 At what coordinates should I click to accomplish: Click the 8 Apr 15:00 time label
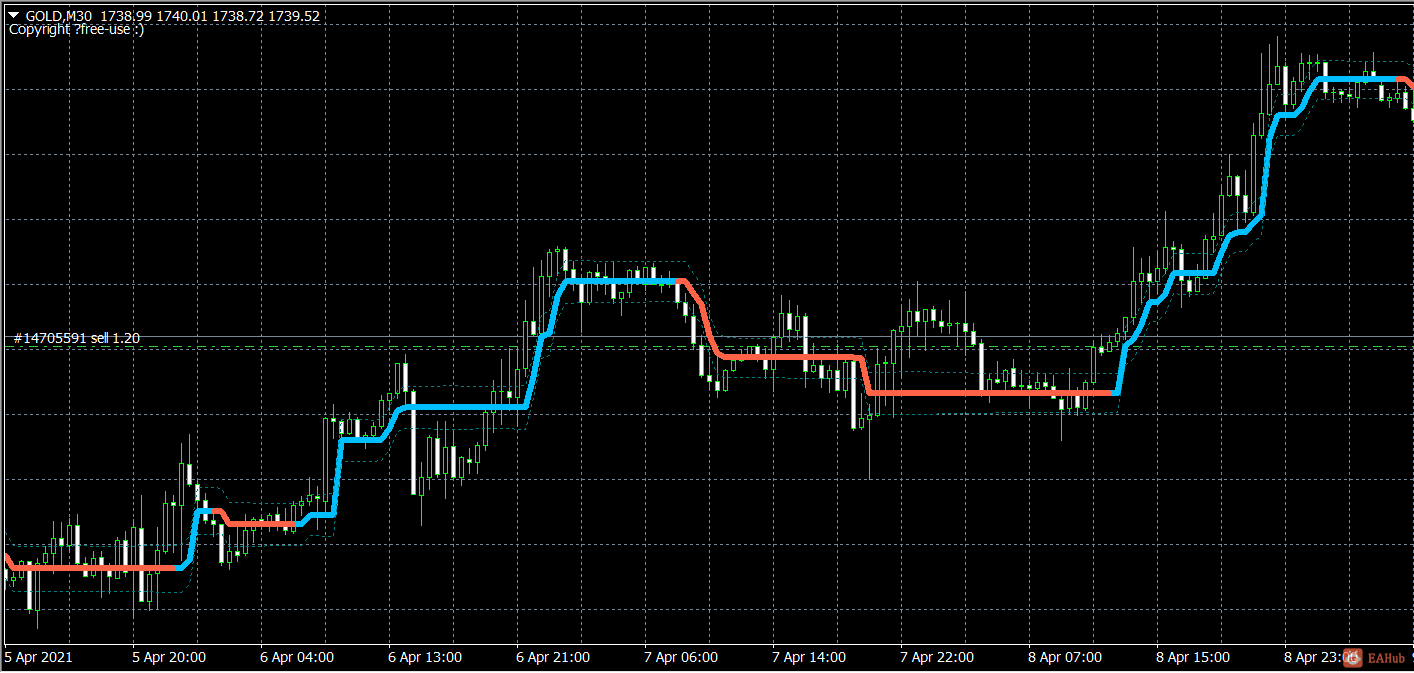tap(1193, 657)
